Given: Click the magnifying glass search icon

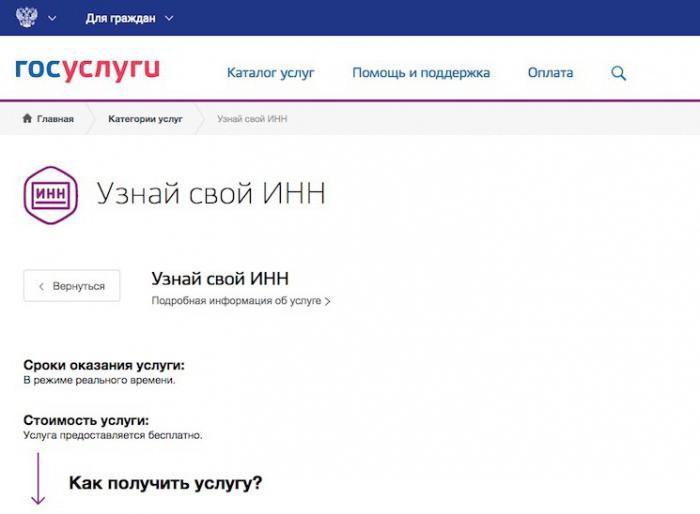Looking at the screenshot, I should (x=619, y=73).
